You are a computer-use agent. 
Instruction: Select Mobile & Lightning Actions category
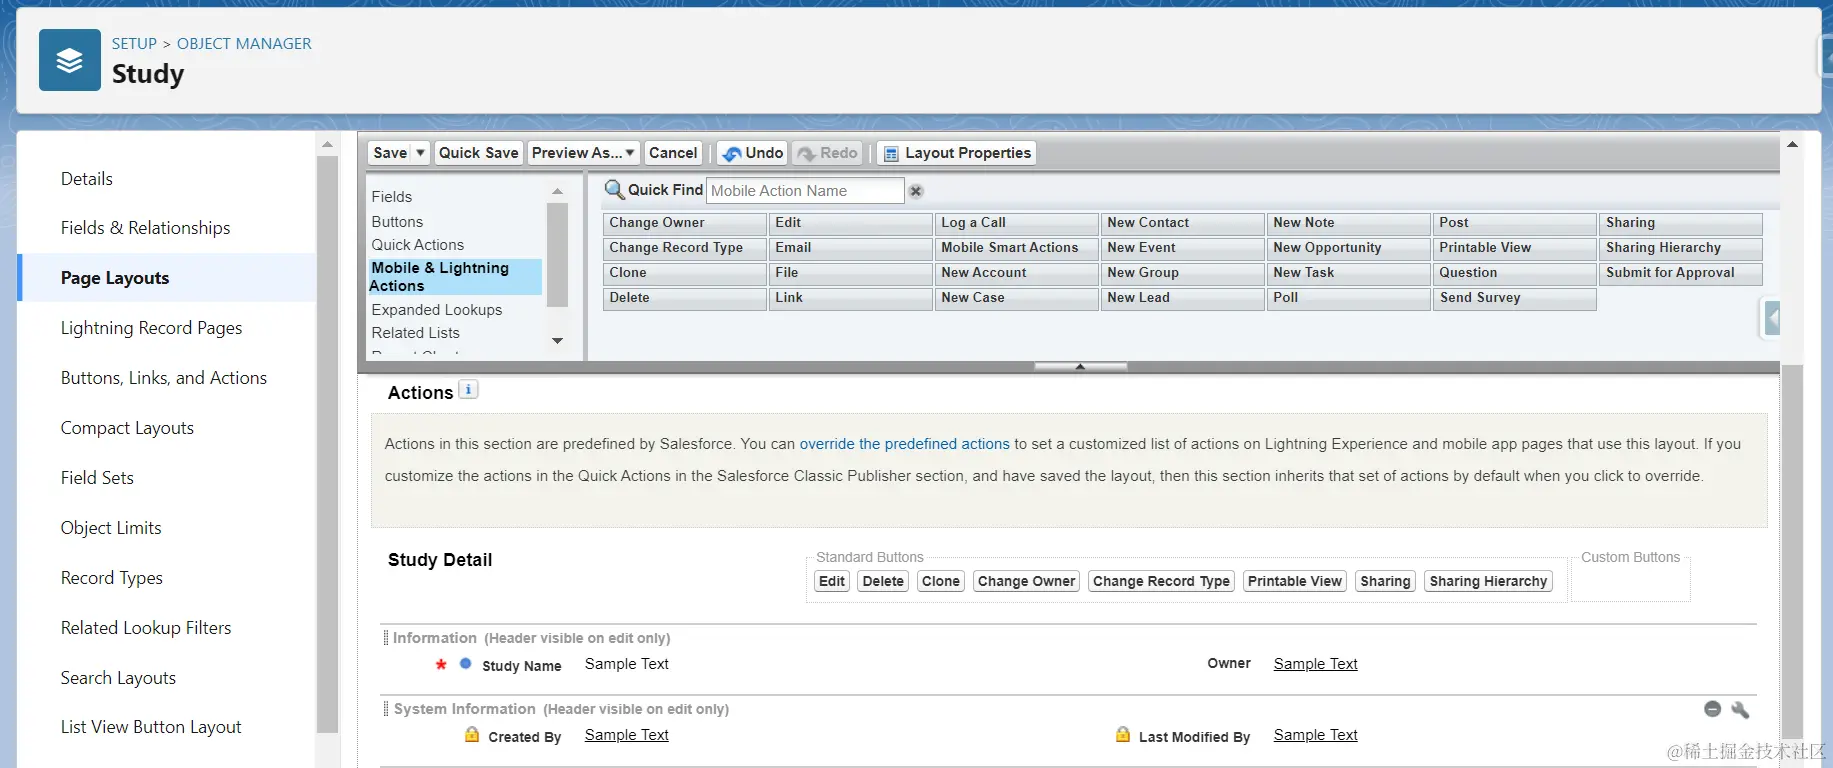tap(455, 277)
